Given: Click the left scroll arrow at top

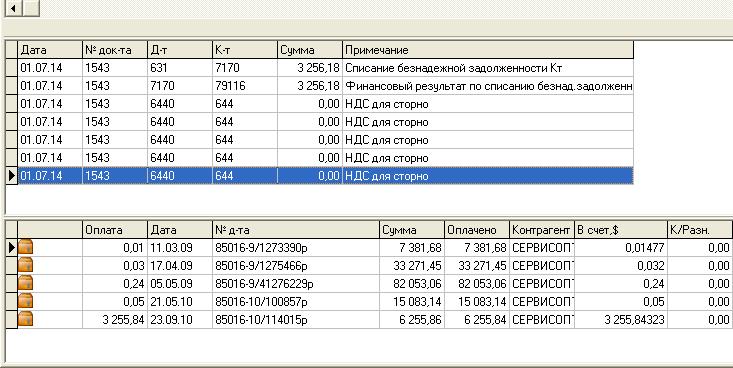Looking at the screenshot, I should tap(13, 8).
